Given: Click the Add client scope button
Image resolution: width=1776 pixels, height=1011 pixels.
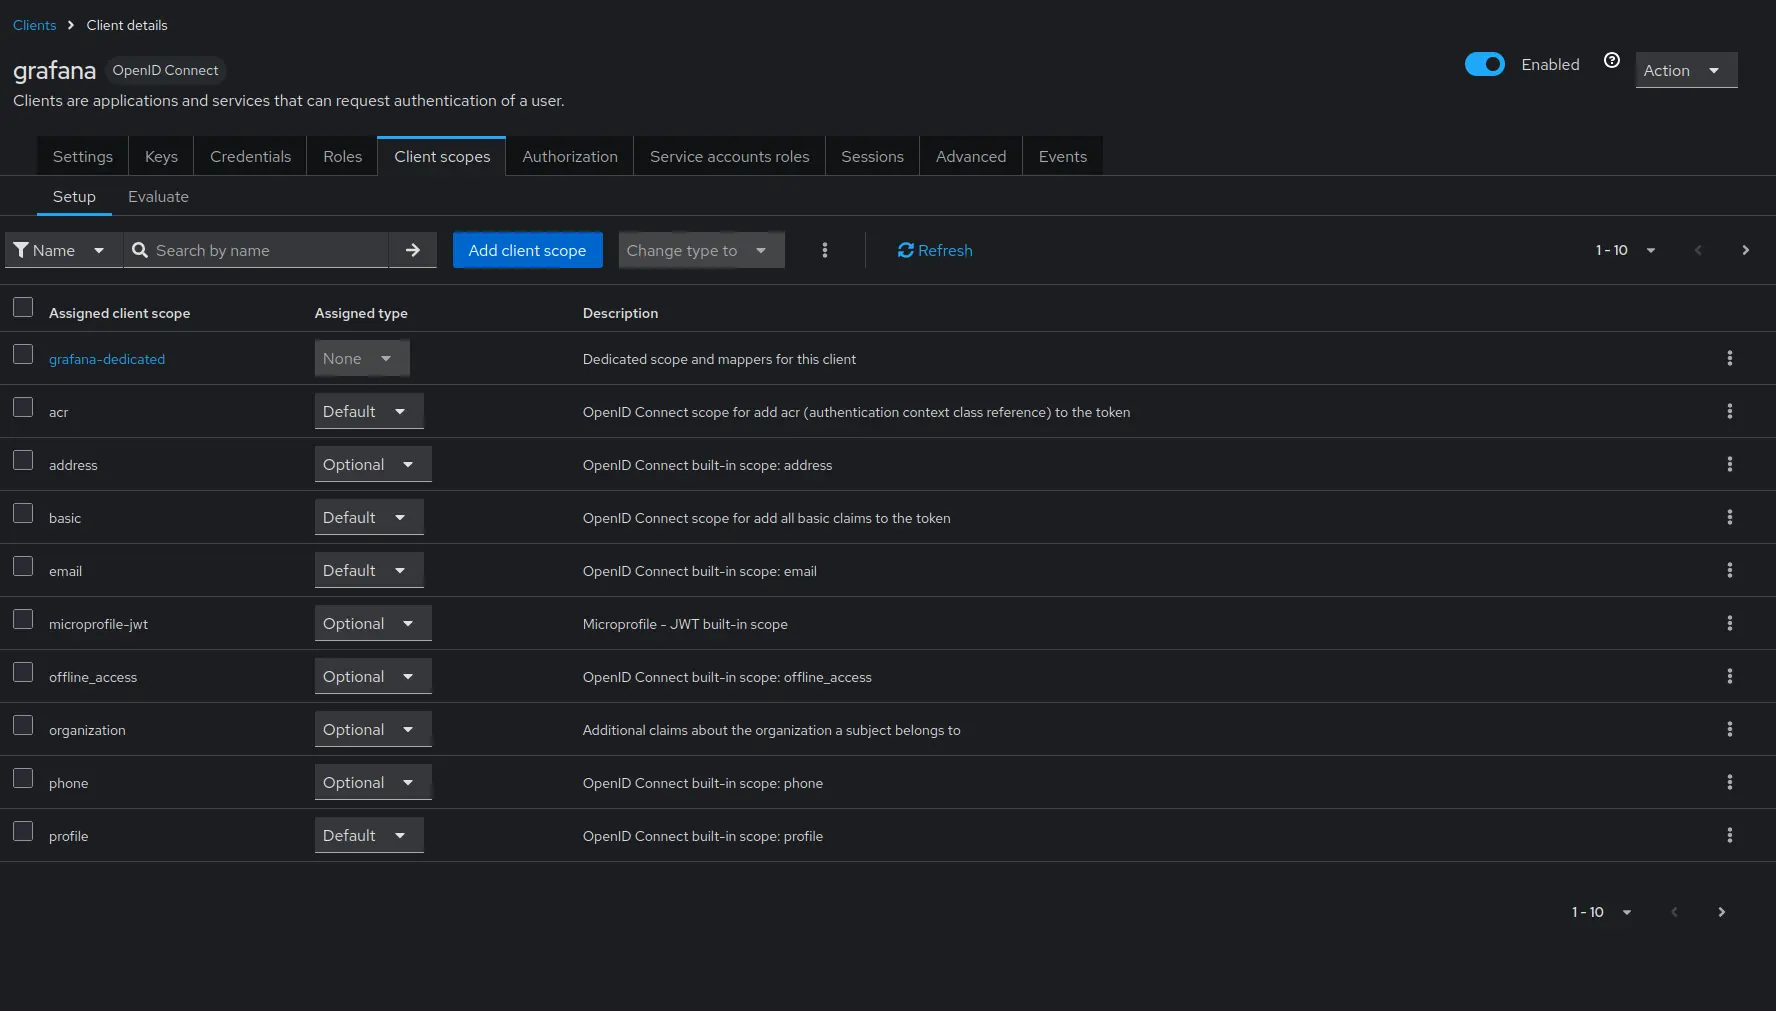Looking at the screenshot, I should (527, 250).
